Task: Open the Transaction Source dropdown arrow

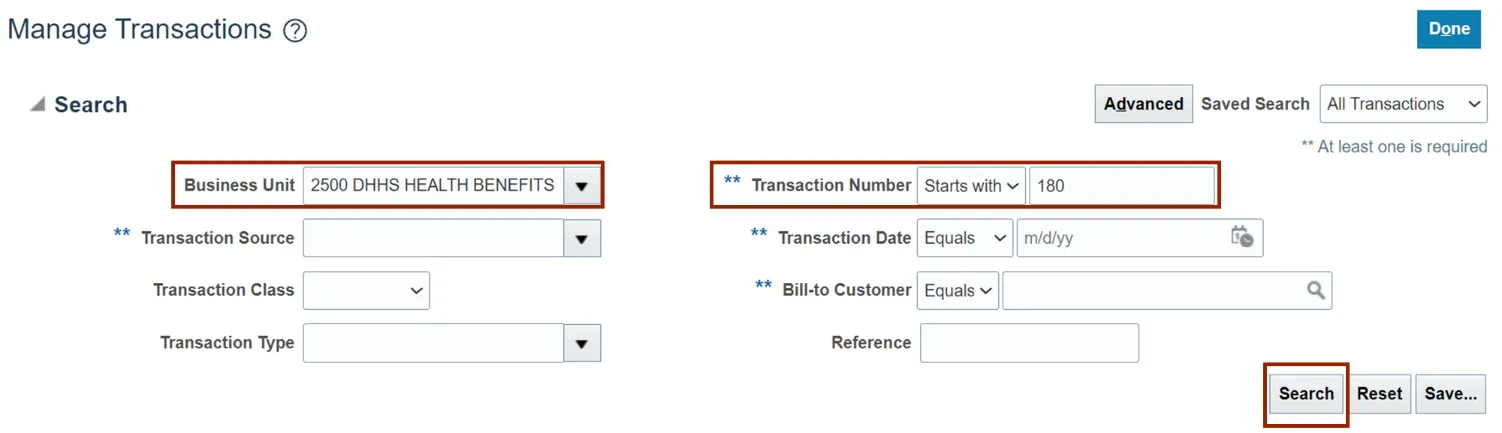Action: [x=582, y=238]
